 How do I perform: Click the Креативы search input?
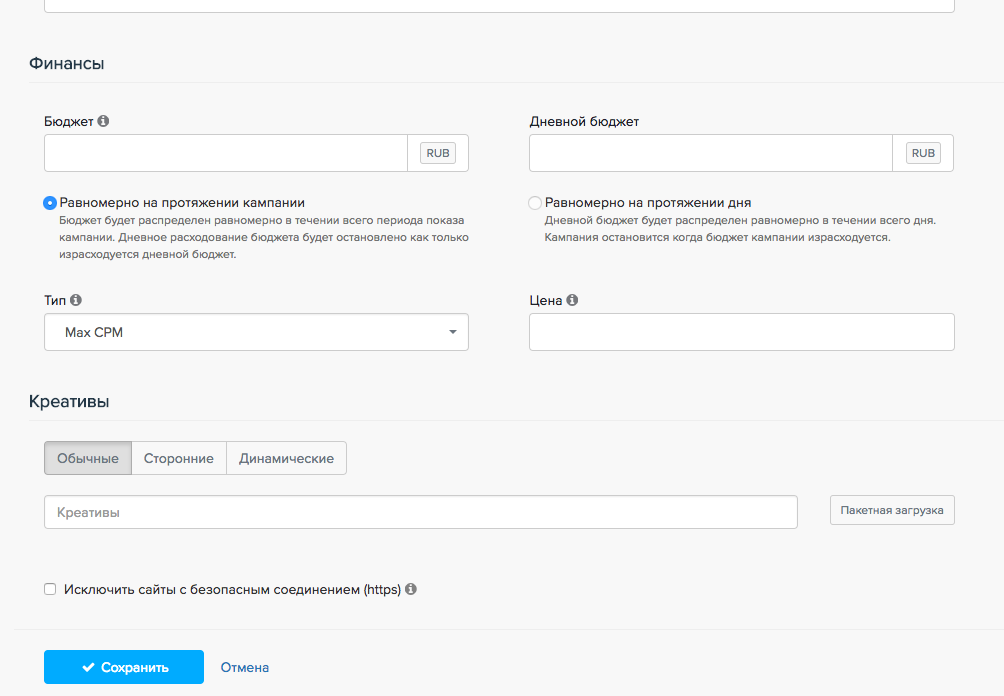420,512
